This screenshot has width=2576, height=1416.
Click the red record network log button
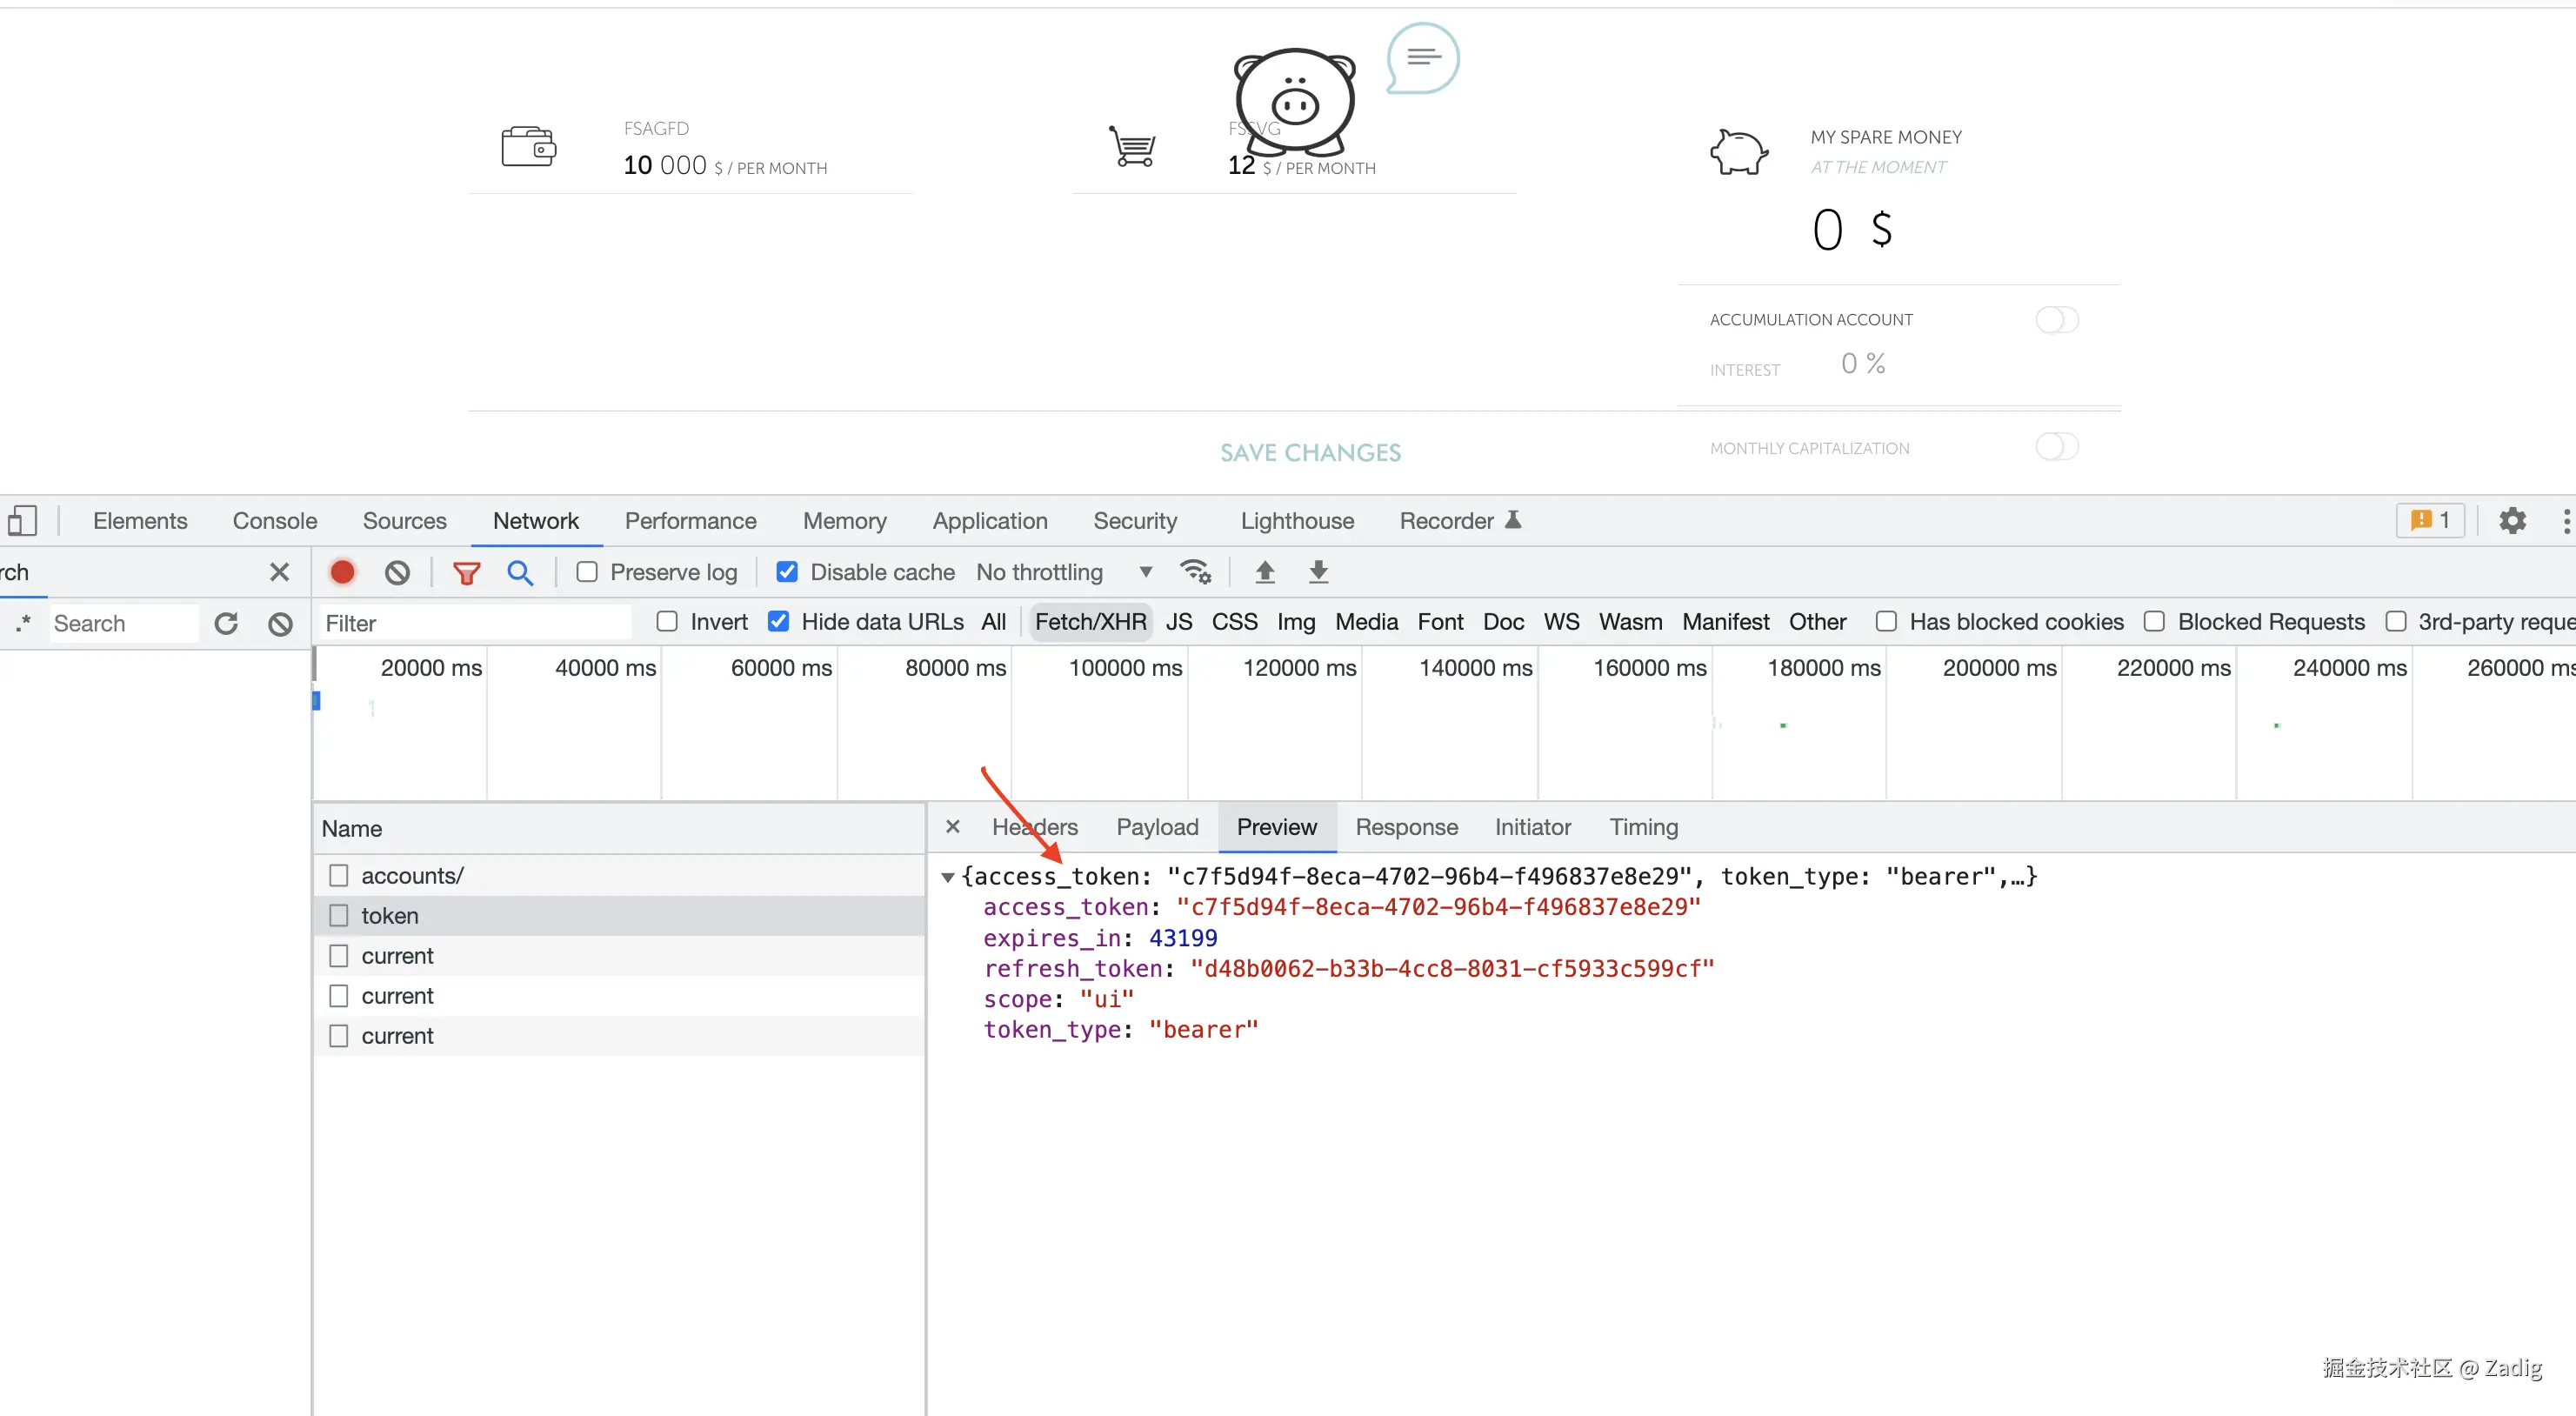[342, 572]
